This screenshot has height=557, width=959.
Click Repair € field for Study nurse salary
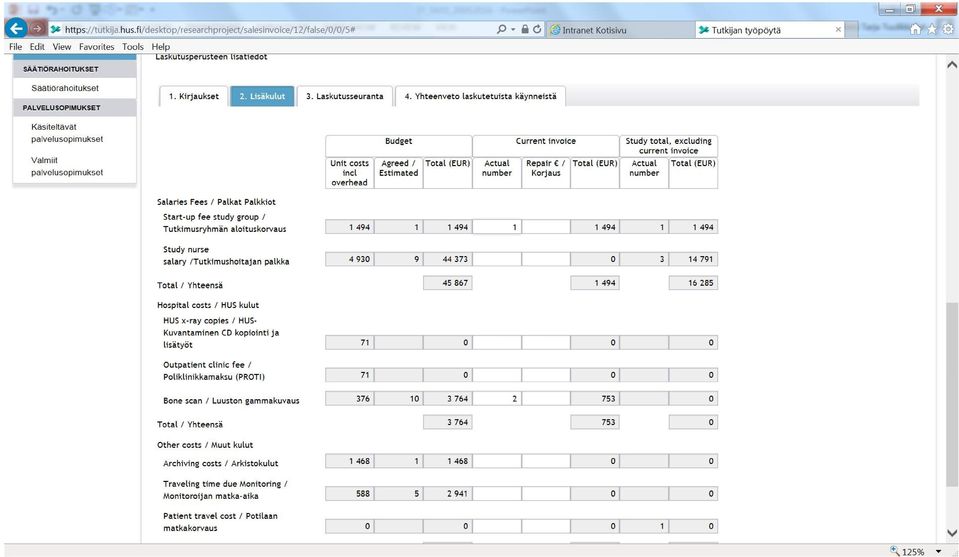point(546,259)
